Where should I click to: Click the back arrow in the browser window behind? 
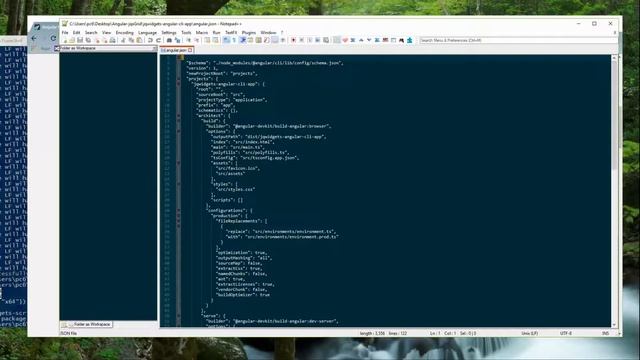(x=34, y=38)
